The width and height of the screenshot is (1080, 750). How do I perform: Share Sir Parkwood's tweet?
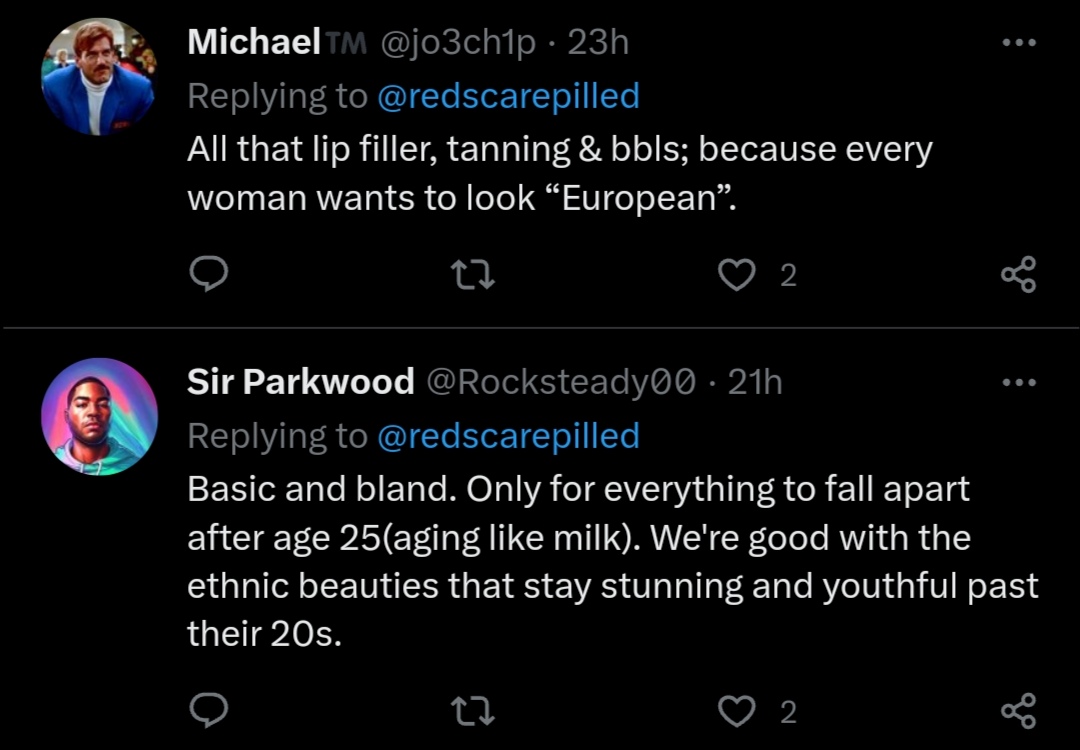click(x=1019, y=711)
